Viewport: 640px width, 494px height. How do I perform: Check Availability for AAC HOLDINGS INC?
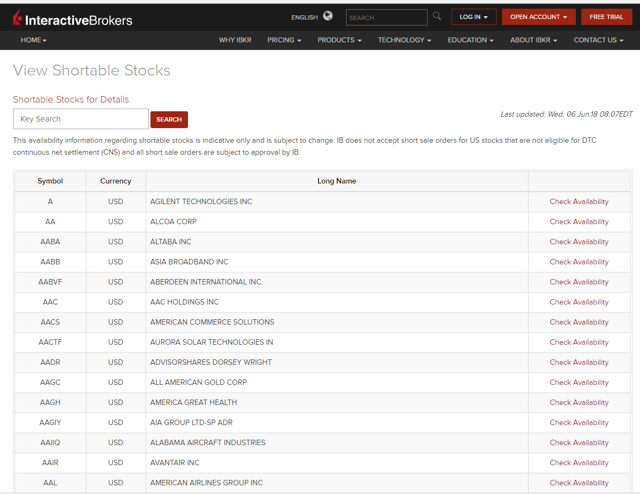[x=579, y=302]
